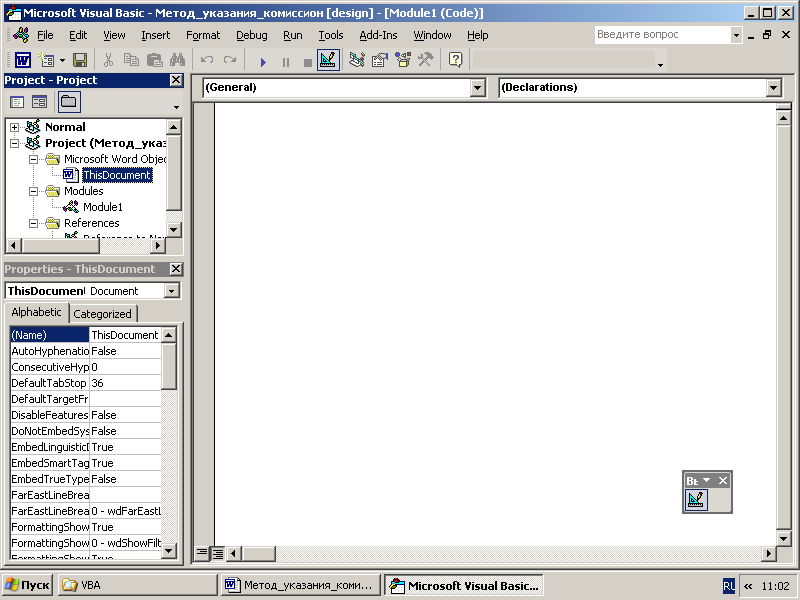This screenshot has height=600, width=800.
Task: Click View Code icon in Project panel
Action: [x=17, y=102]
